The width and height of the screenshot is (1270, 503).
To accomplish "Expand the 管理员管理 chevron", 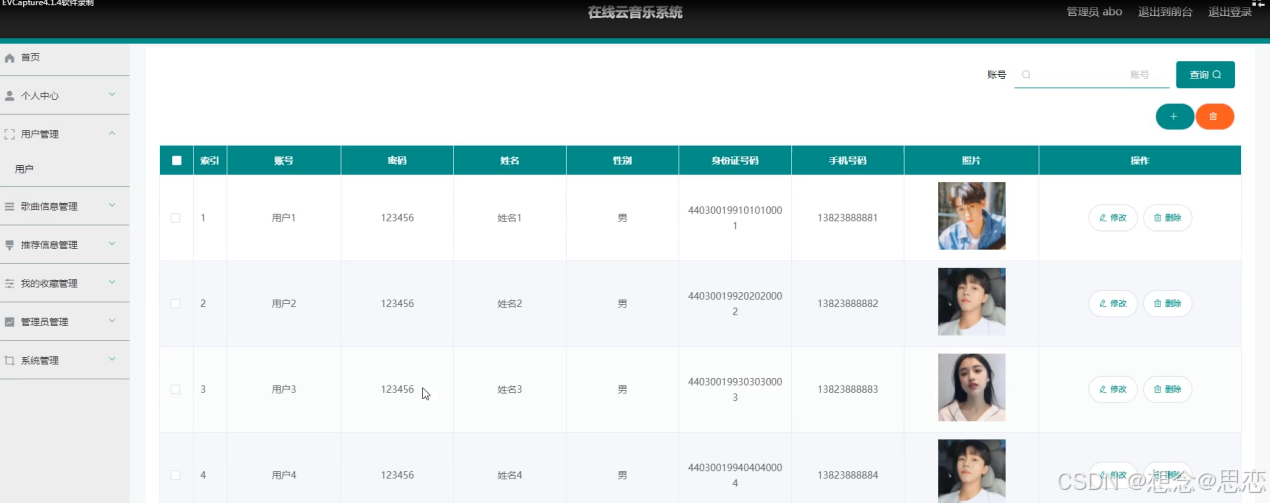I will click(112, 321).
